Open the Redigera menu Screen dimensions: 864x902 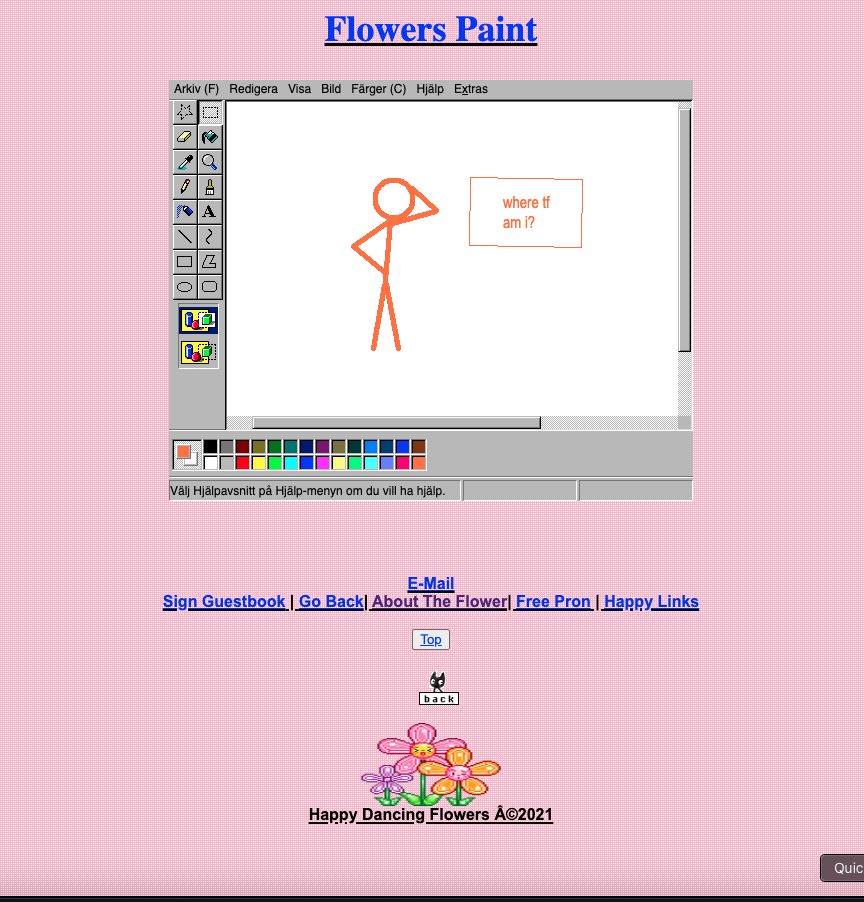tap(253, 89)
